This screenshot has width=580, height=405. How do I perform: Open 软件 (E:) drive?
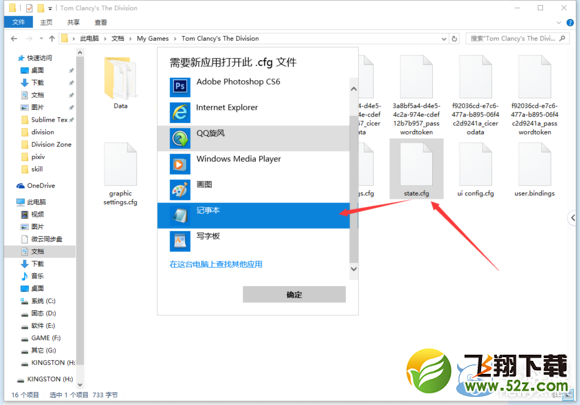tap(38, 325)
